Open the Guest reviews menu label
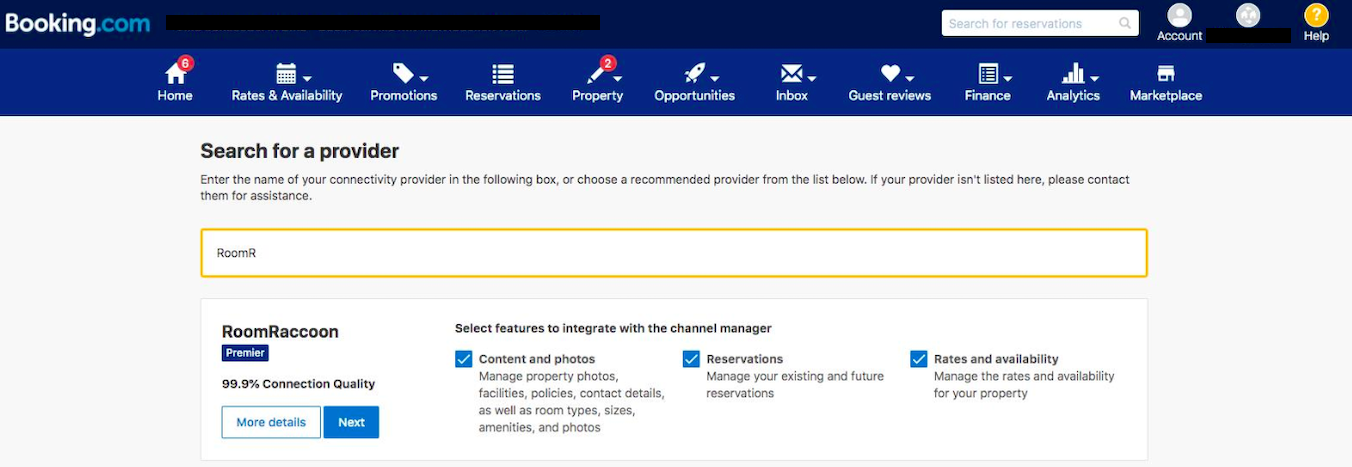This screenshot has width=1352, height=467. (x=890, y=96)
